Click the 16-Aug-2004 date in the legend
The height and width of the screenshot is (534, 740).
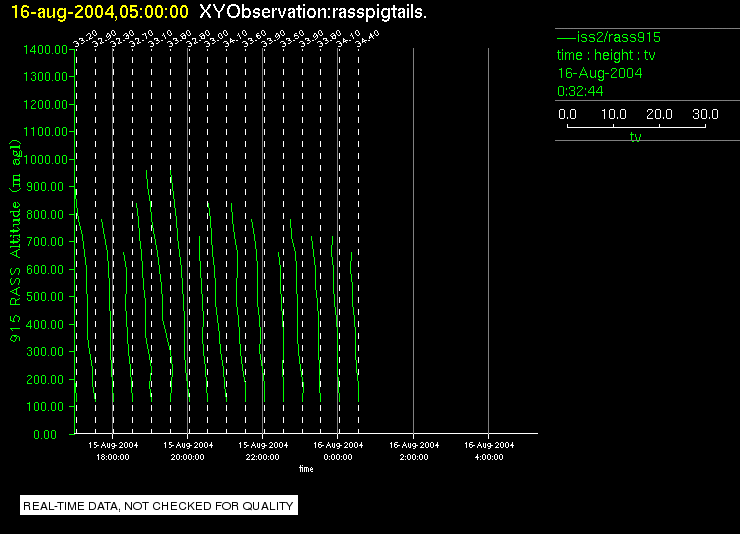click(x=600, y=73)
